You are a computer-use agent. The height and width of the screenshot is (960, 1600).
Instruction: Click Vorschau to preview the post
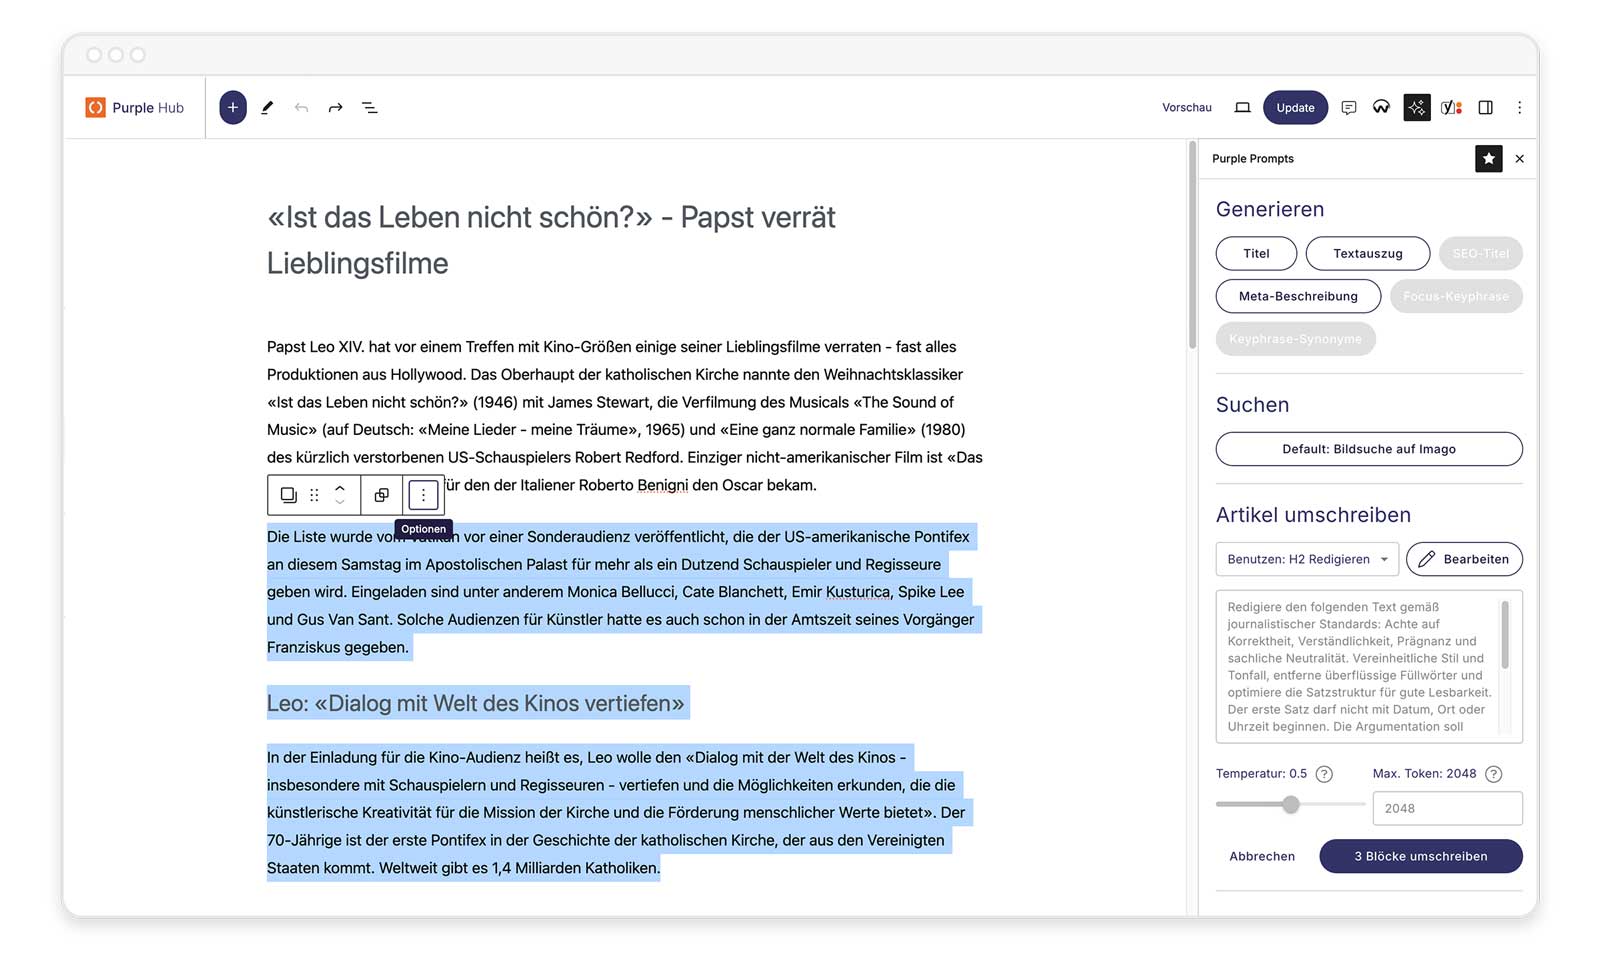1186,107
